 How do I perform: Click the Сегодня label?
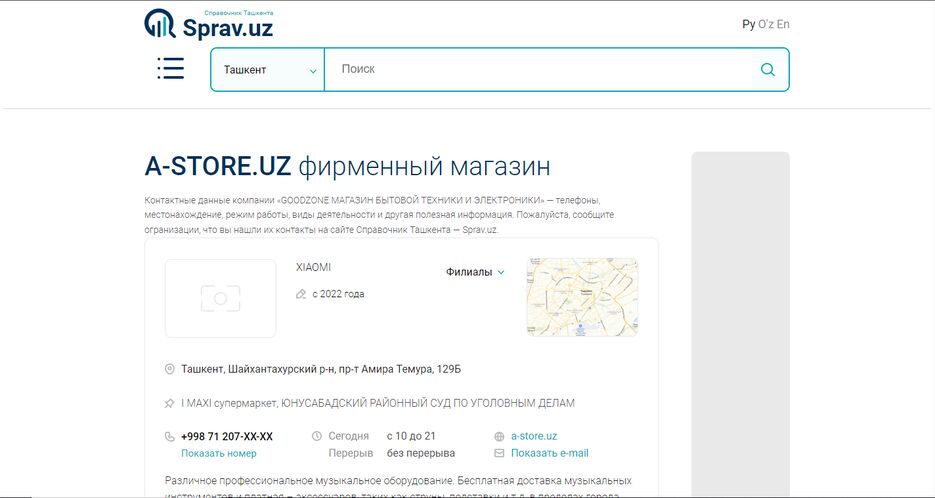pos(348,436)
